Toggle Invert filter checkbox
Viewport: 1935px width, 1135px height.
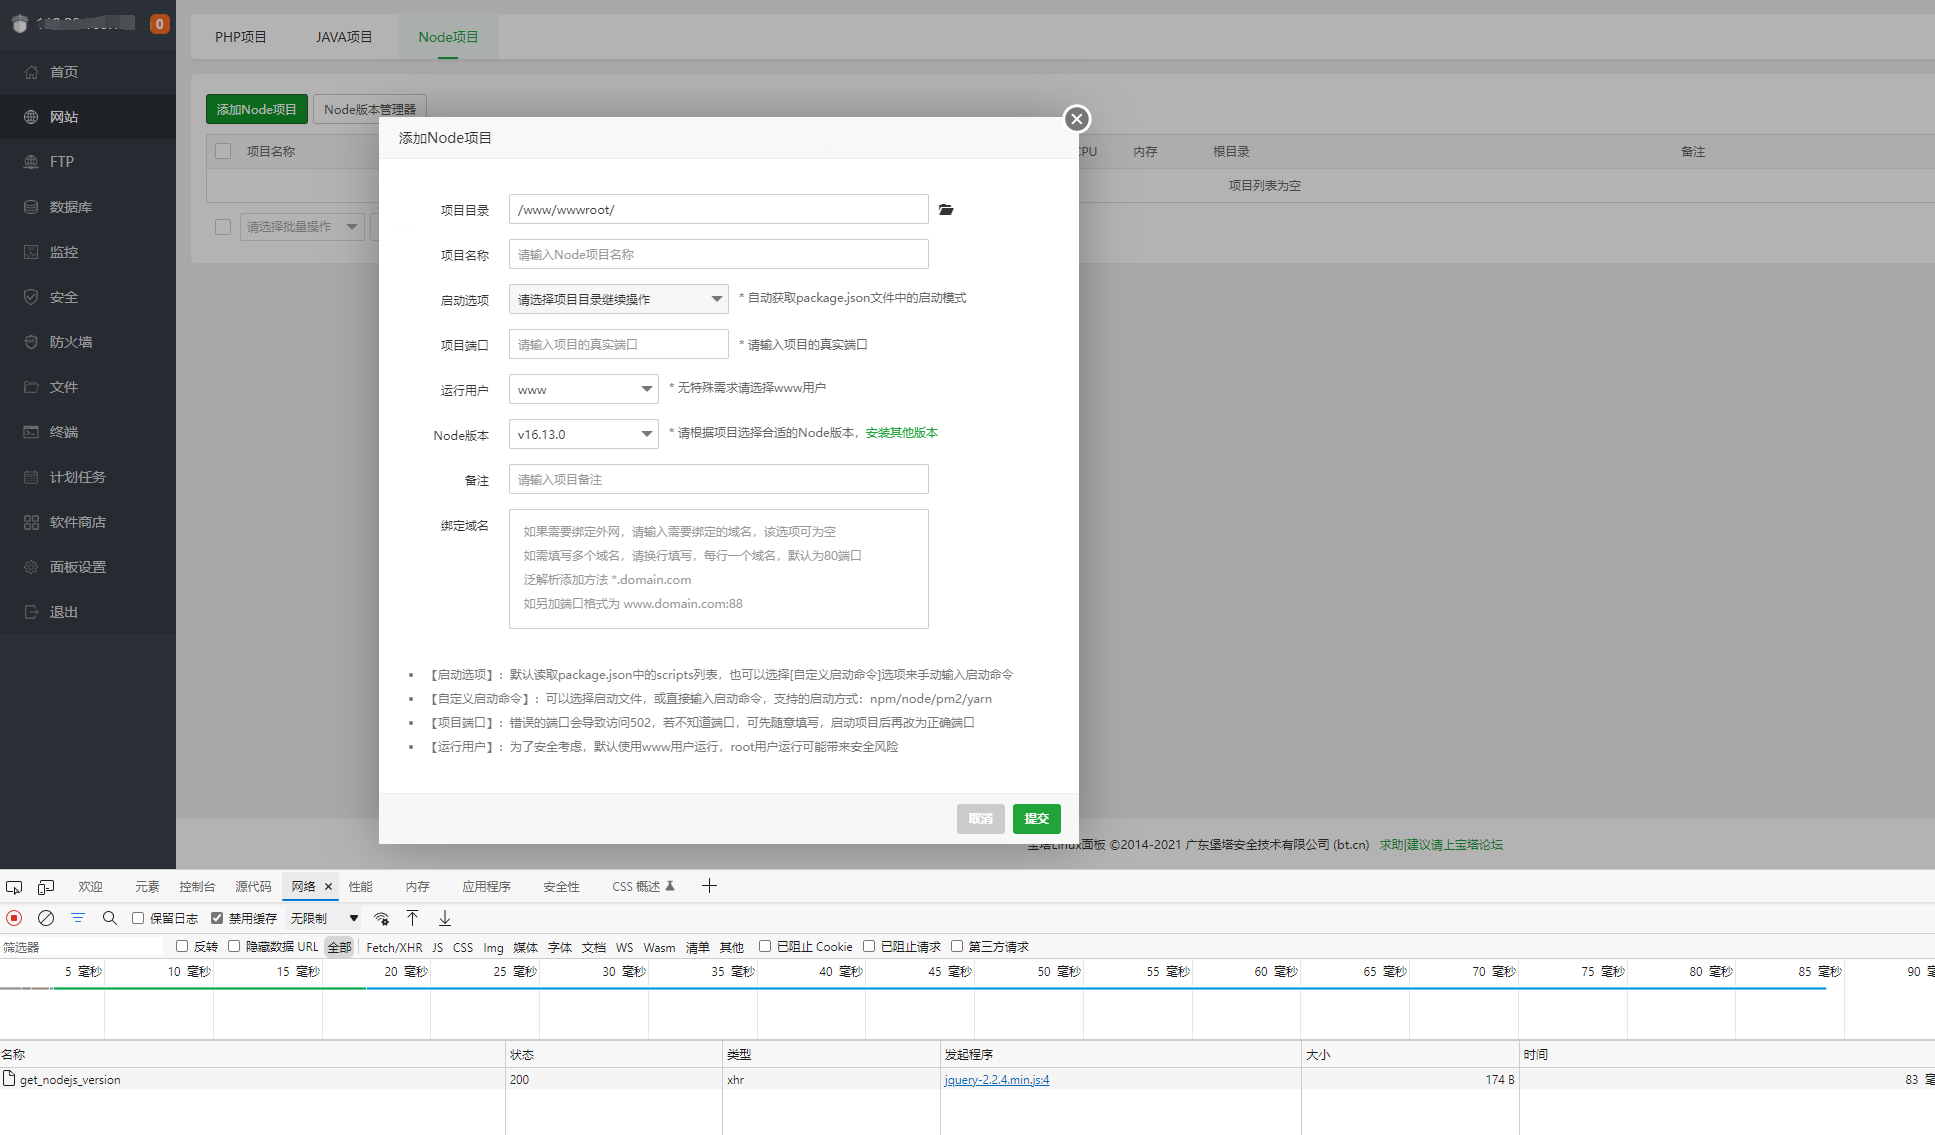182,946
